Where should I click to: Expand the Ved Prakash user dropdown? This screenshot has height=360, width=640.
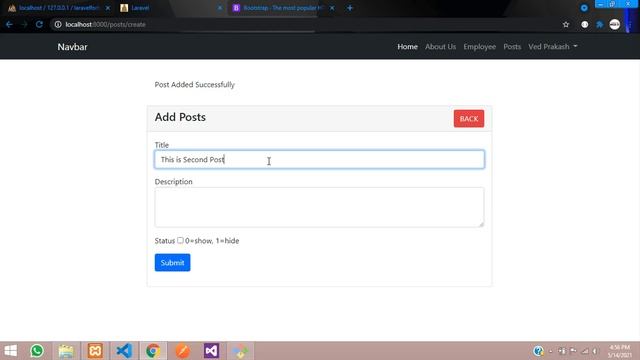pos(553,47)
